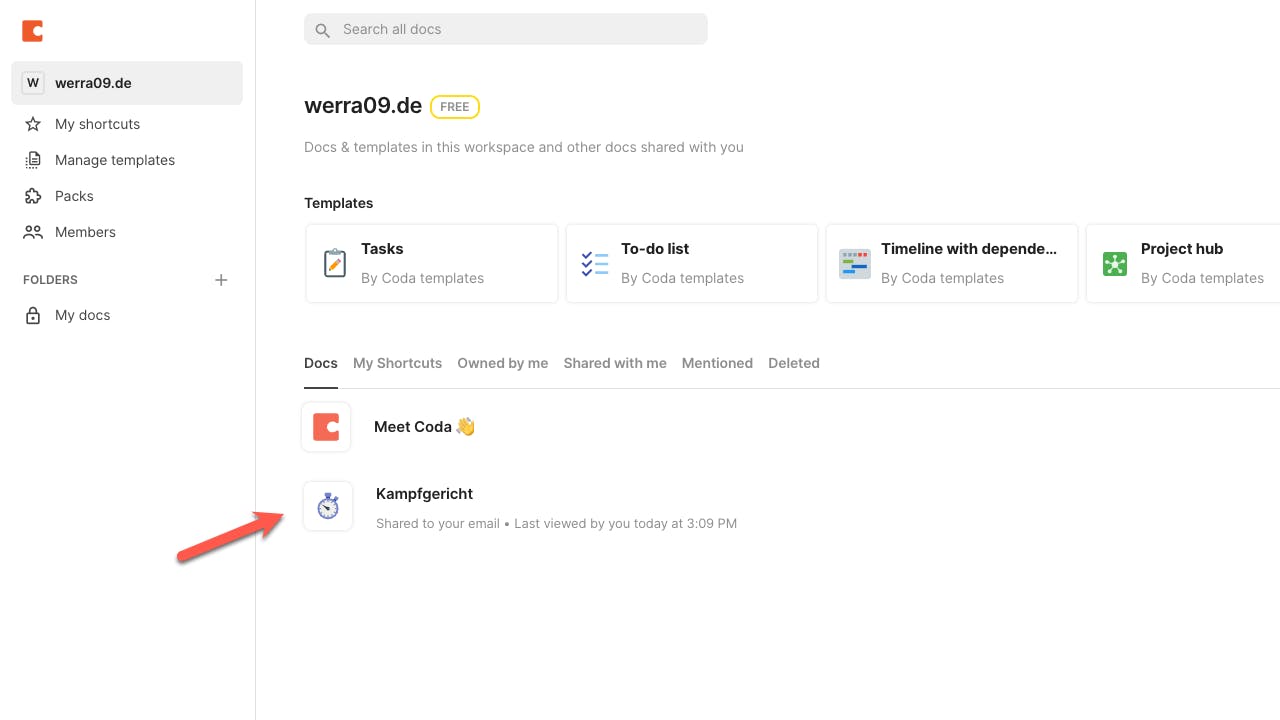
Task: Switch to My Shortcuts tab
Action: 397,363
